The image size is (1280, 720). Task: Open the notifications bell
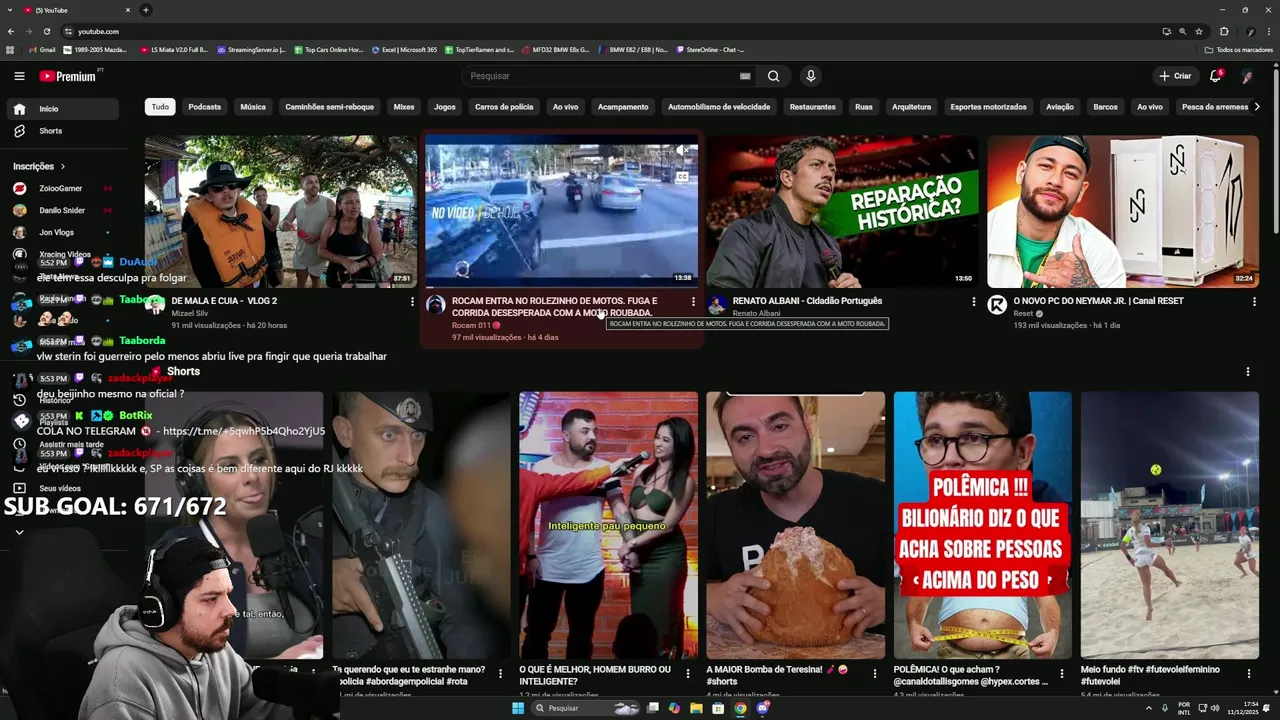point(1216,76)
